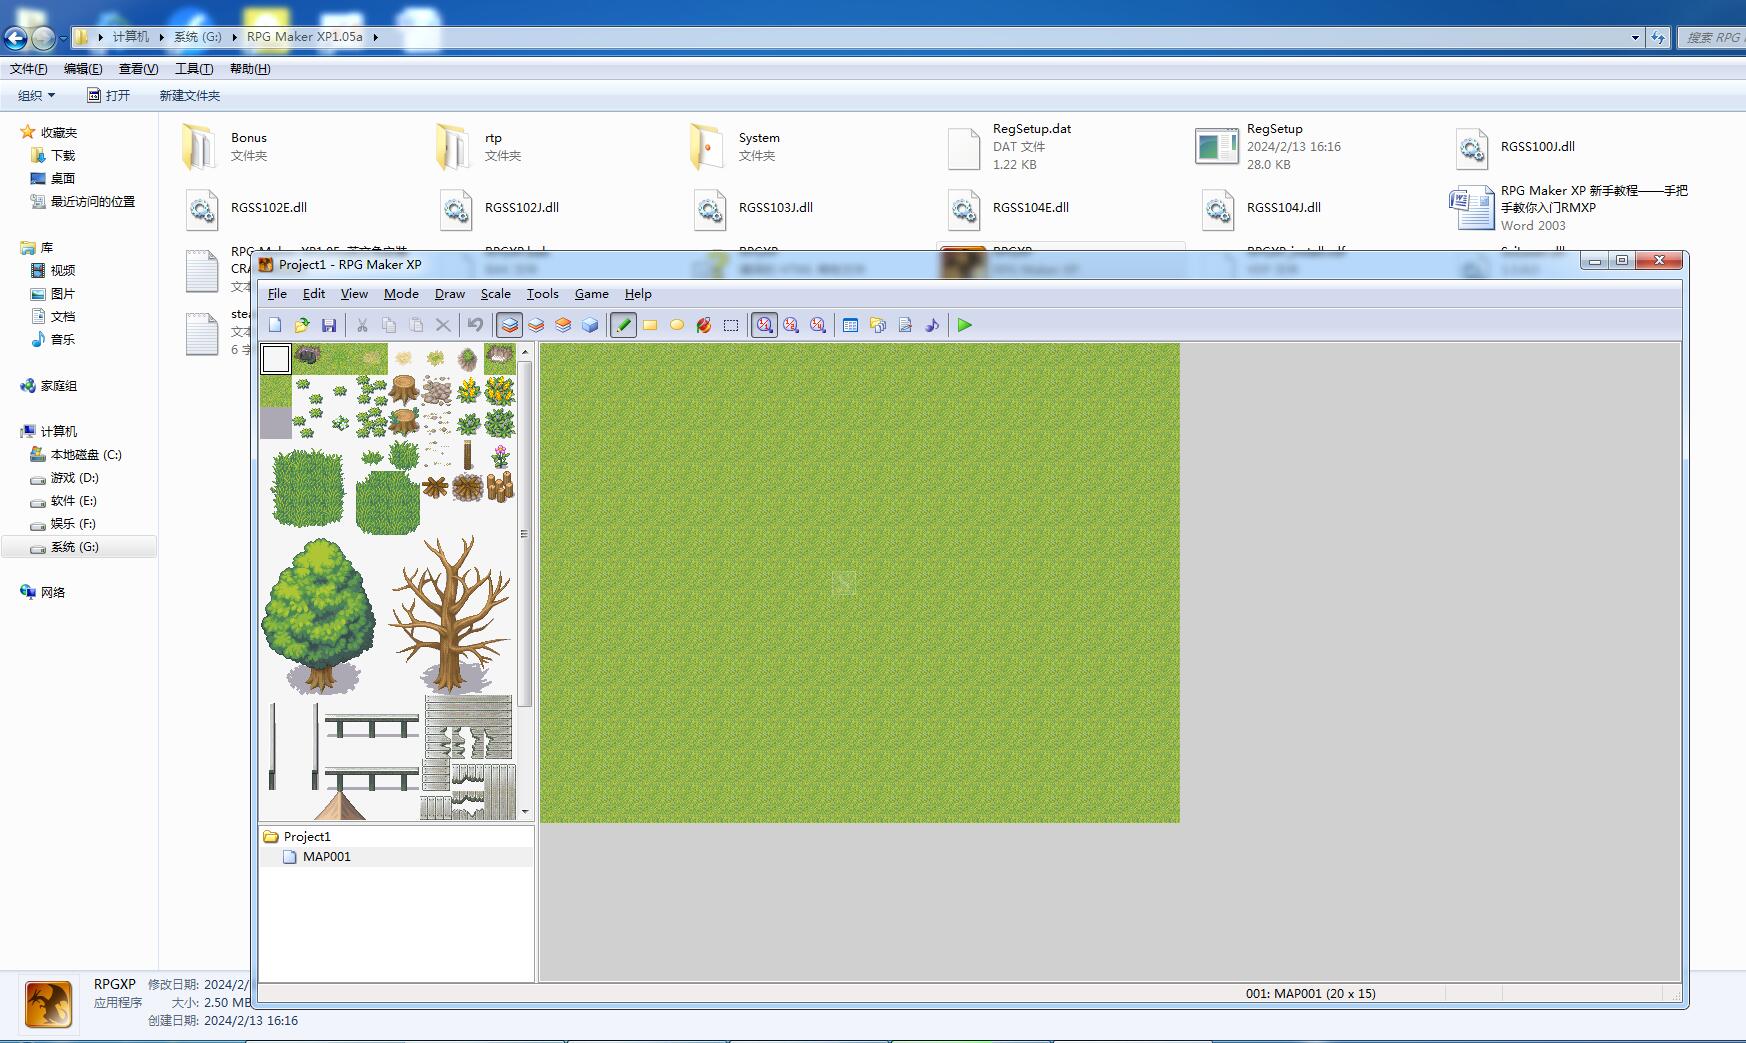Click the Paste clipboard icon
Viewport: 1746px width, 1043px height.
coord(416,325)
